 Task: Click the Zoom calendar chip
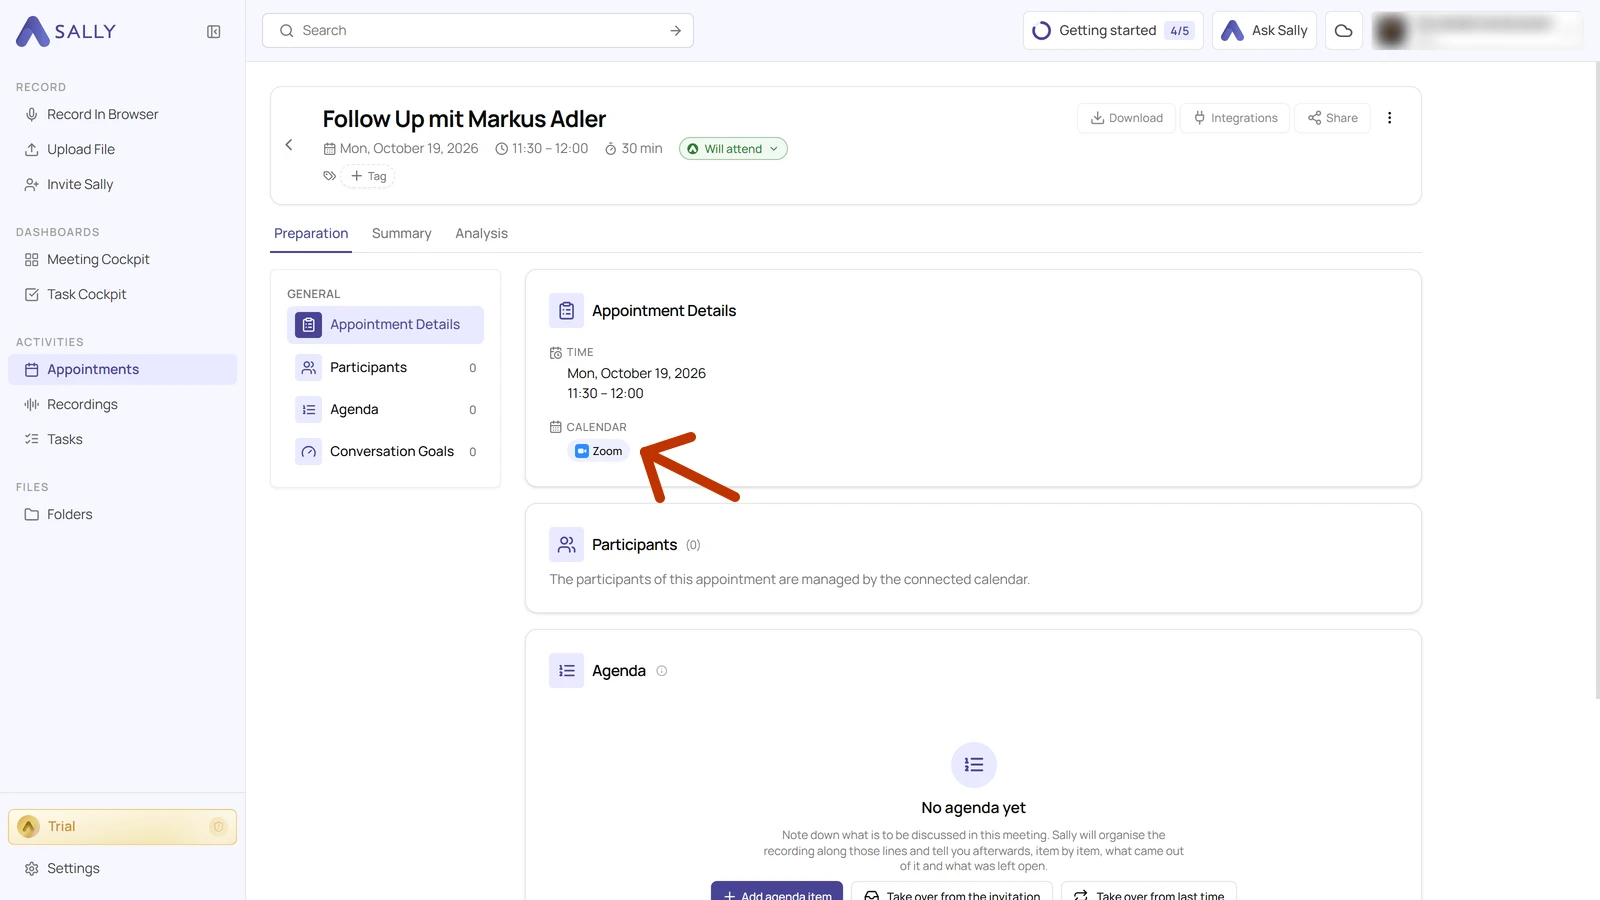(599, 451)
